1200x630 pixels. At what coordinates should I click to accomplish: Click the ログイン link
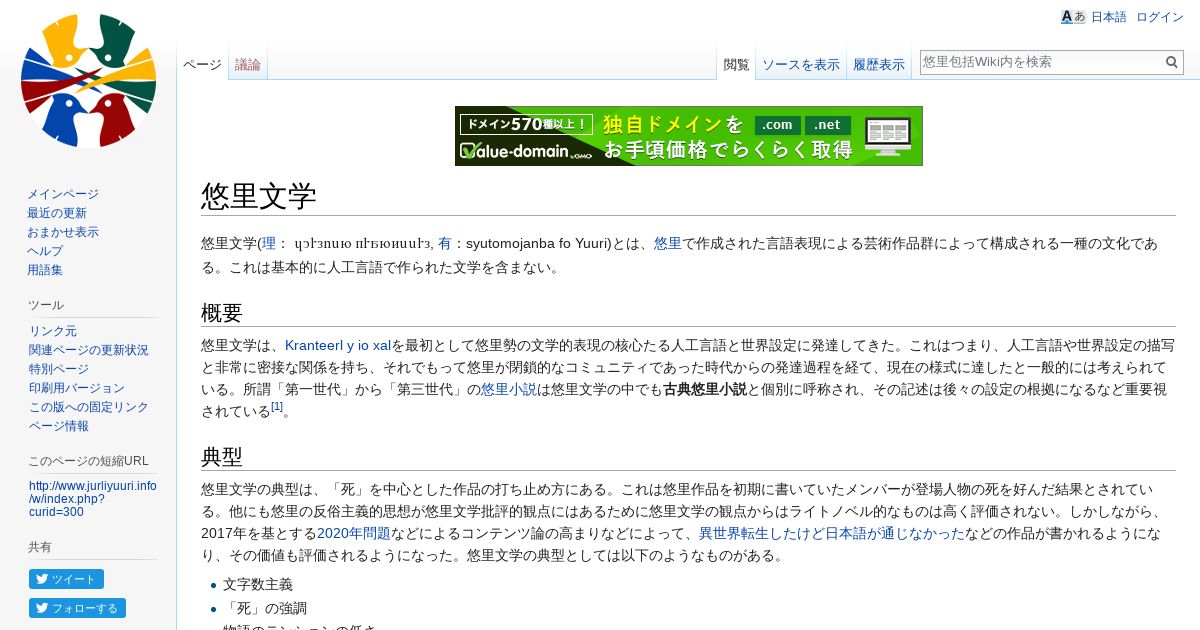(1160, 17)
